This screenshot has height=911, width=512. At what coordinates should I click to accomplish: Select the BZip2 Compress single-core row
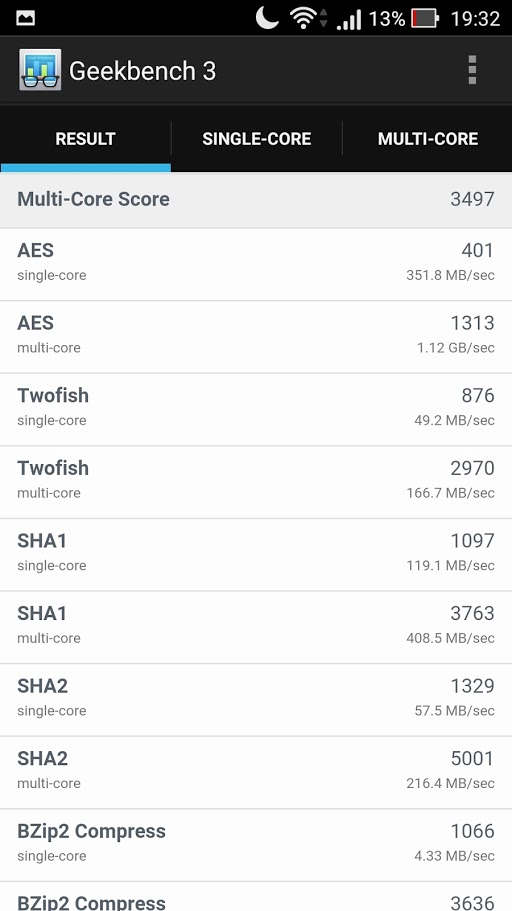pyautogui.click(x=256, y=845)
